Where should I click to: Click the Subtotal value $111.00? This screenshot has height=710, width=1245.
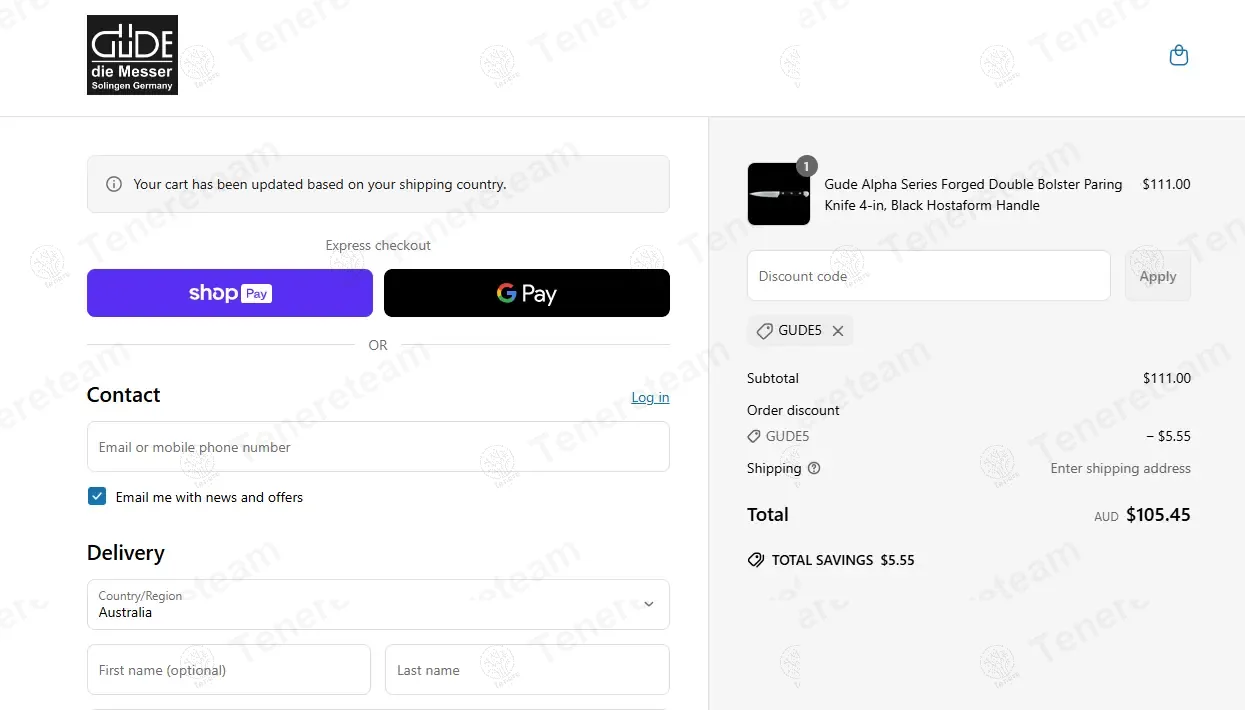pyautogui.click(x=1167, y=378)
